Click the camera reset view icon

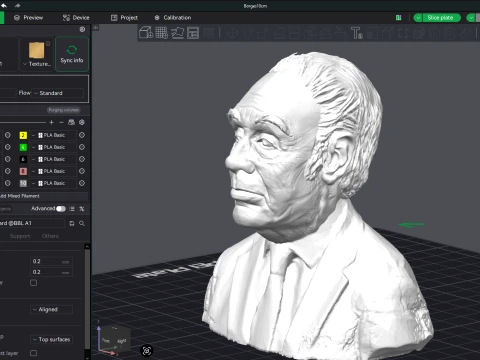147,351
